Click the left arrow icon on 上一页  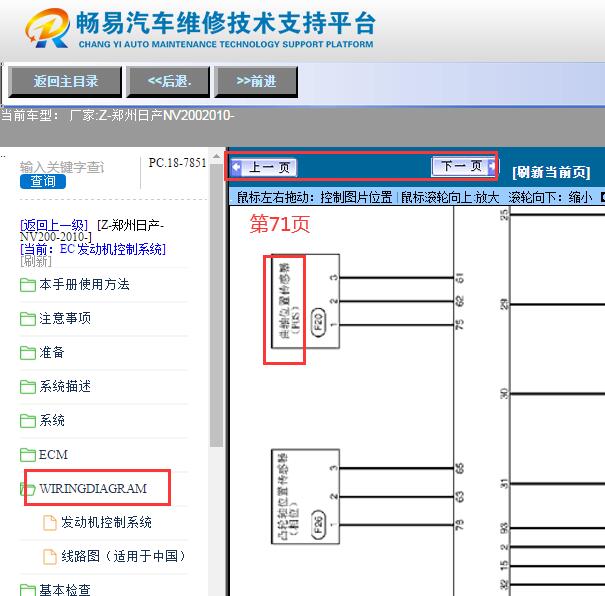(236, 167)
